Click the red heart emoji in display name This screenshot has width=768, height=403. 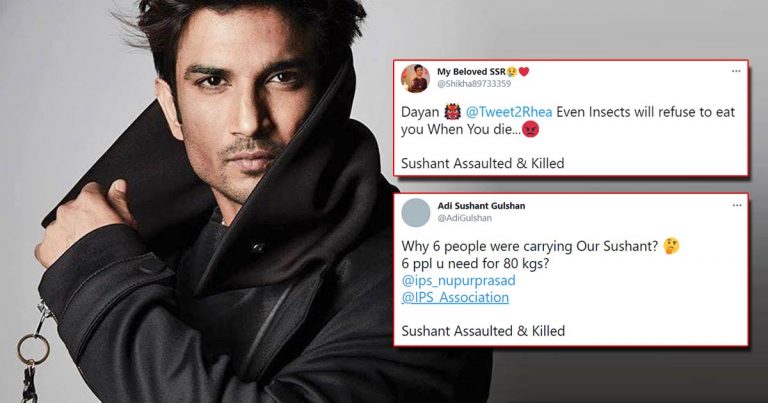coord(524,72)
